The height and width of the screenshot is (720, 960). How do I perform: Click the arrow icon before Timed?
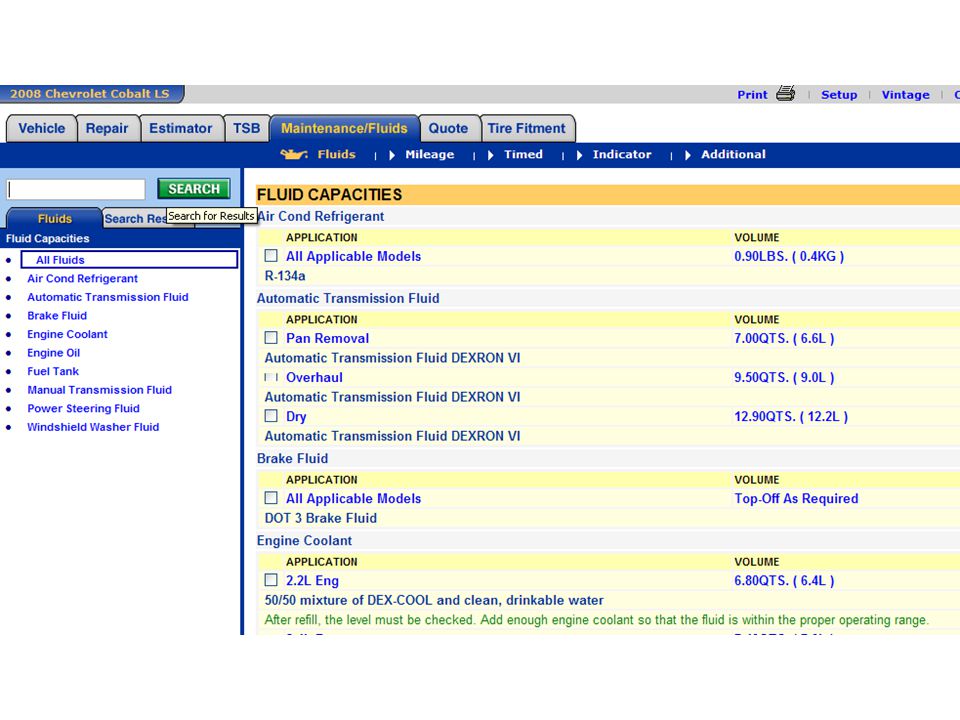pos(490,155)
